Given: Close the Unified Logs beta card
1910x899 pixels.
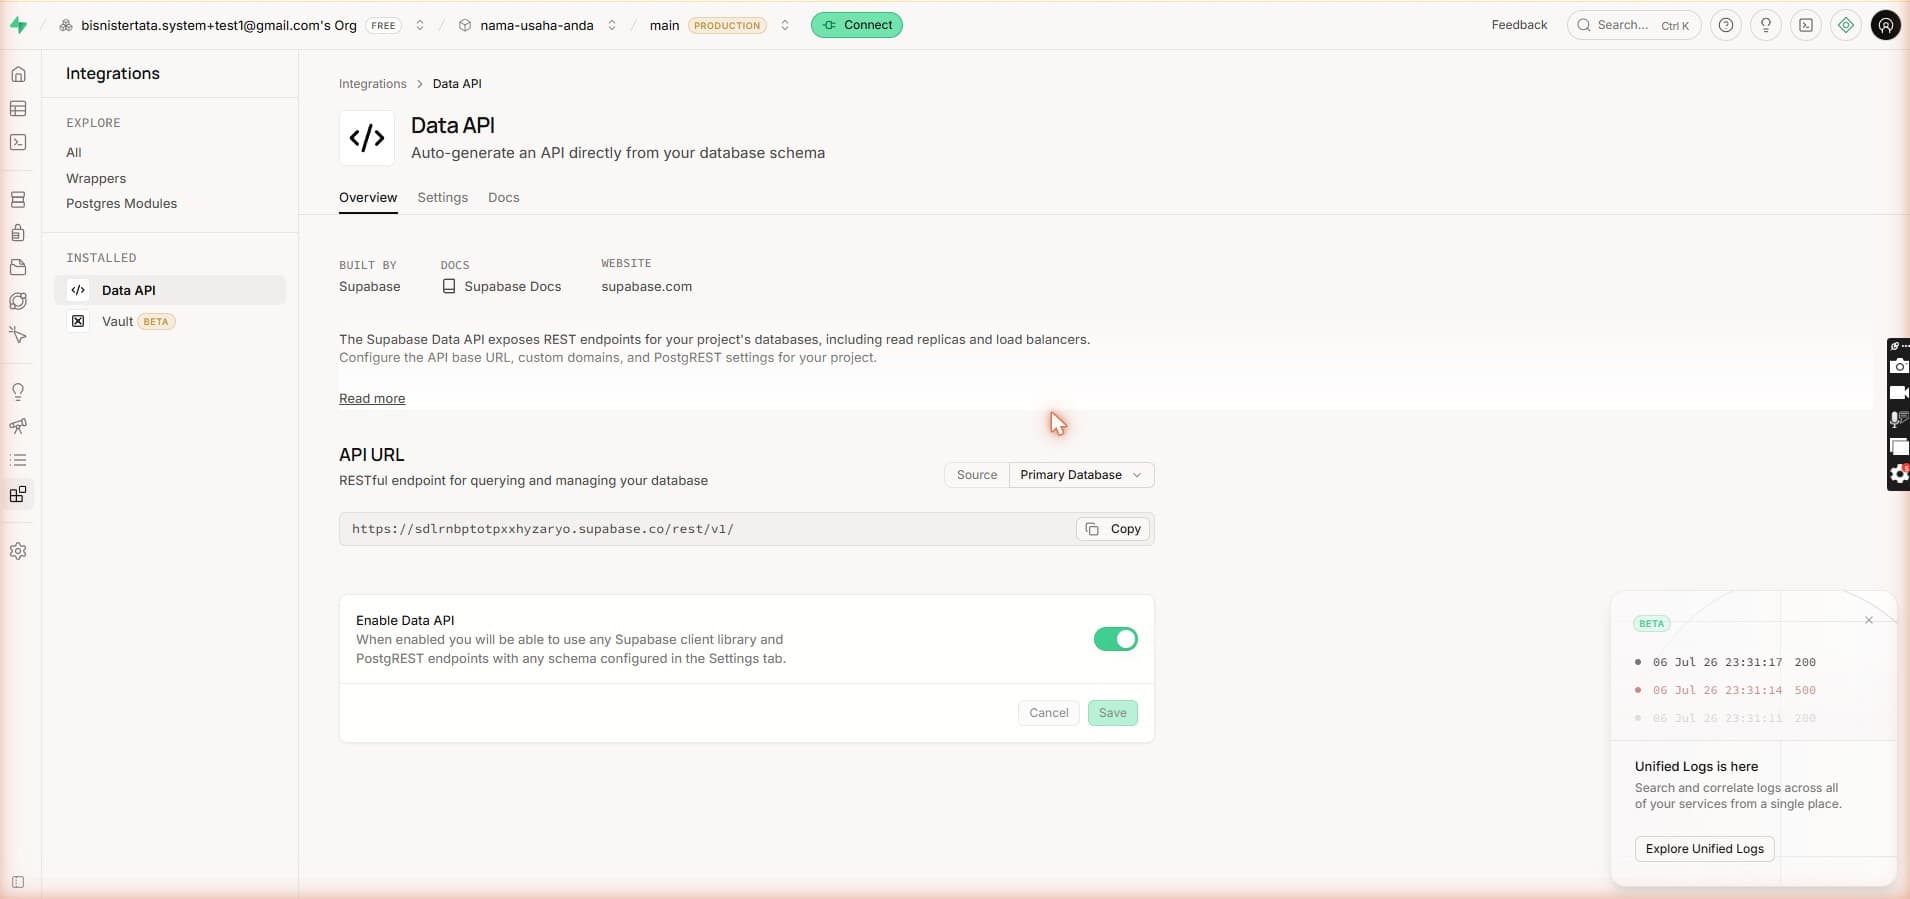Looking at the screenshot, I should (1869, 620).
